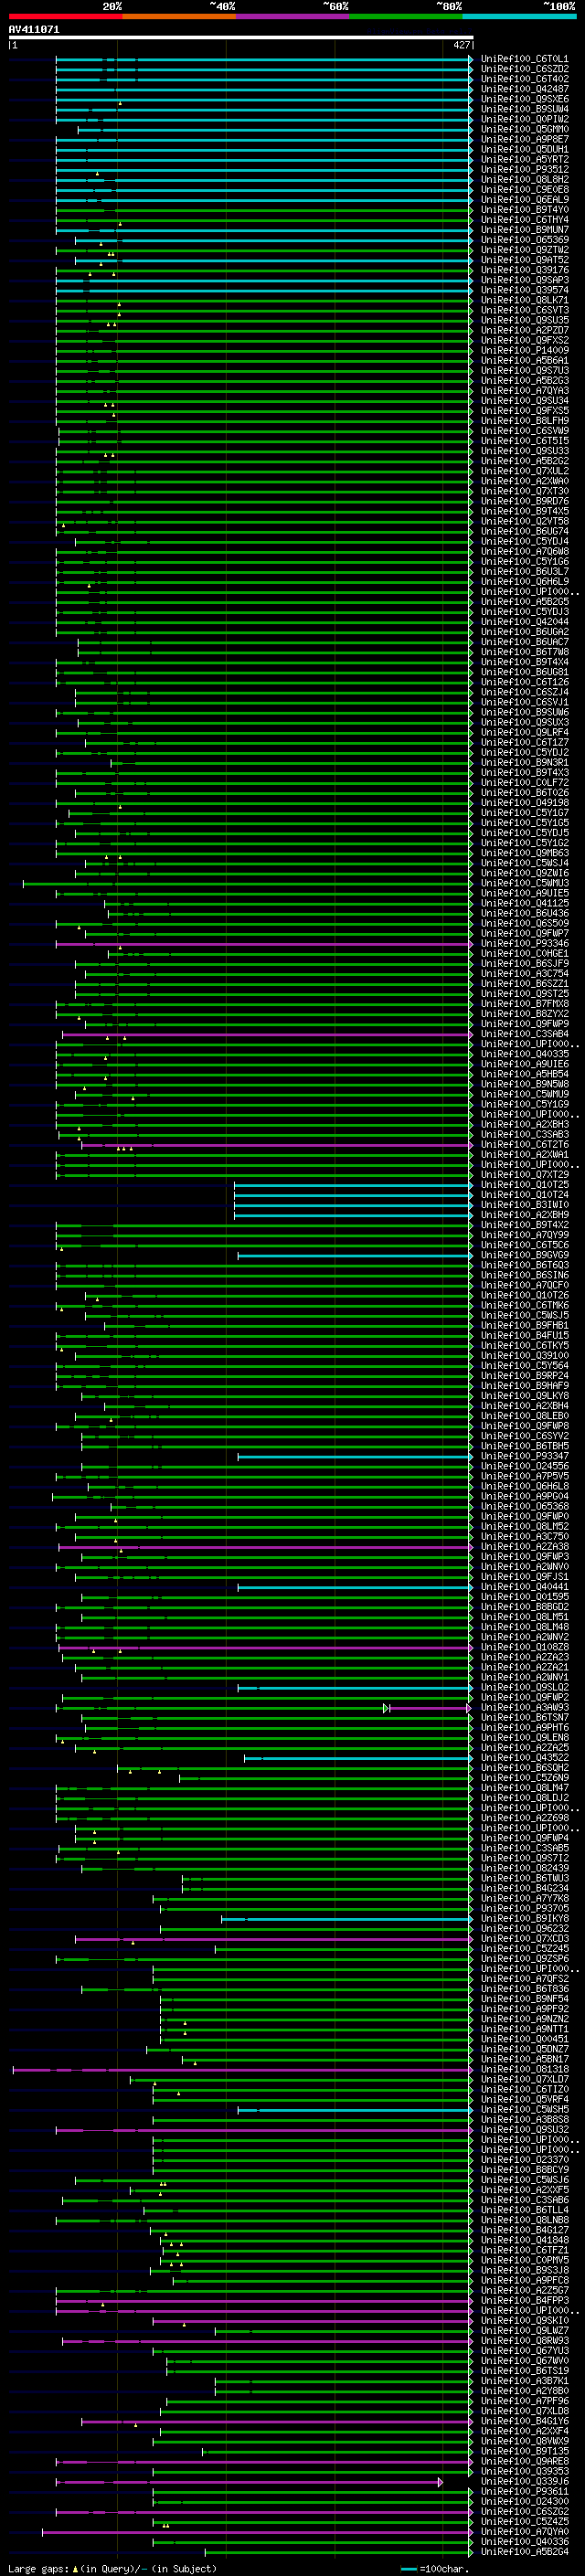Select the UniRef100_Q9ZTW2 label
The image size is (585, 2576).
click(x=524, y=250)
